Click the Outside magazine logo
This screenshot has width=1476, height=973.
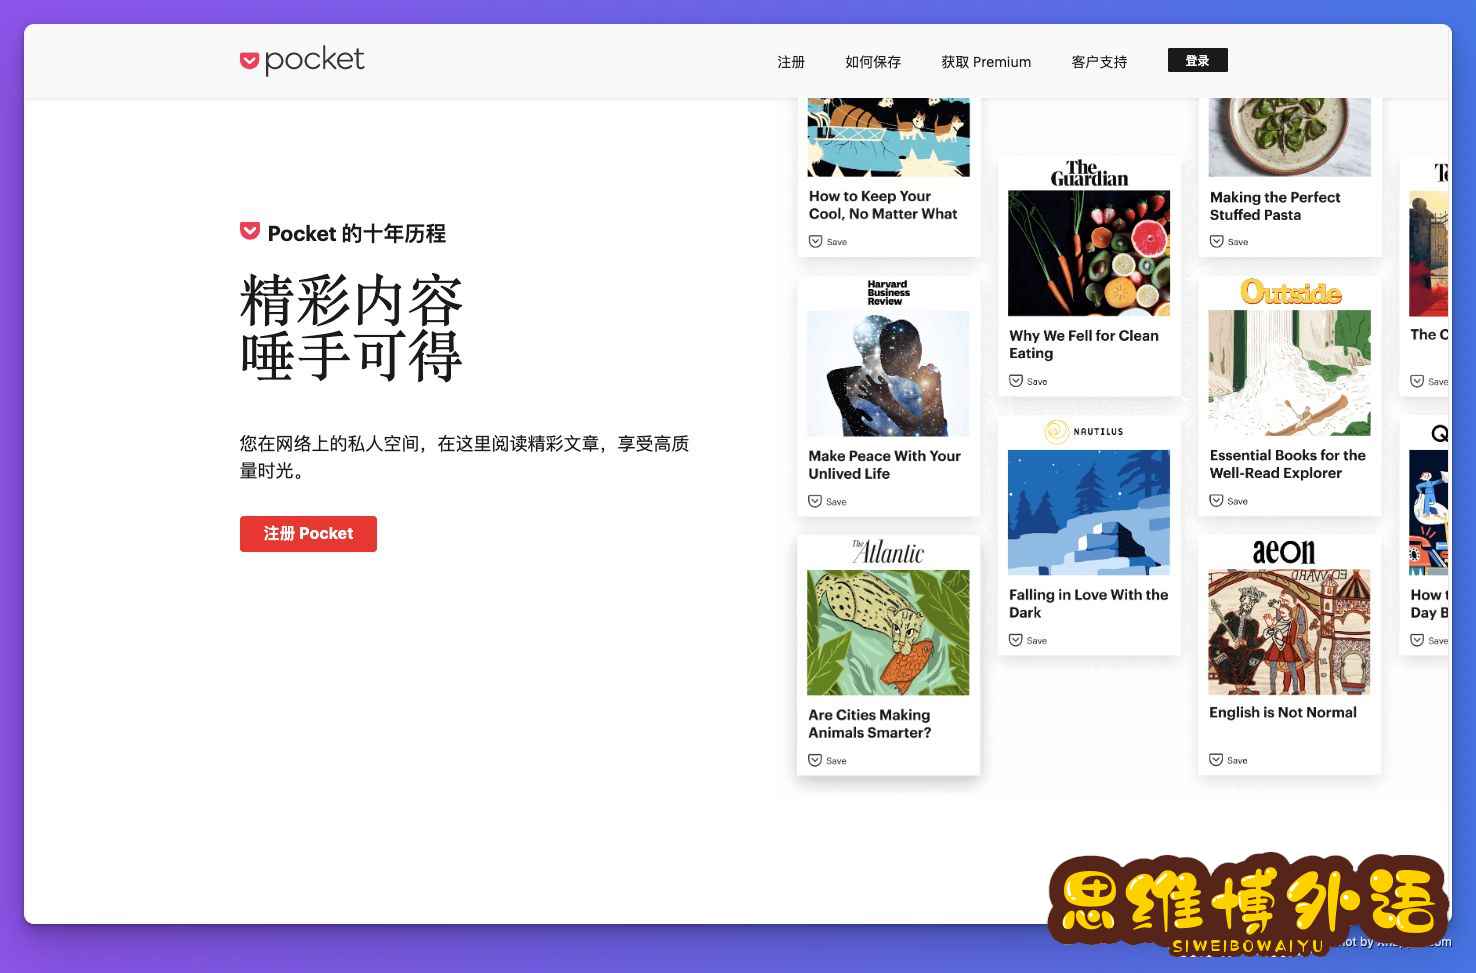[x=1291, y=292]
